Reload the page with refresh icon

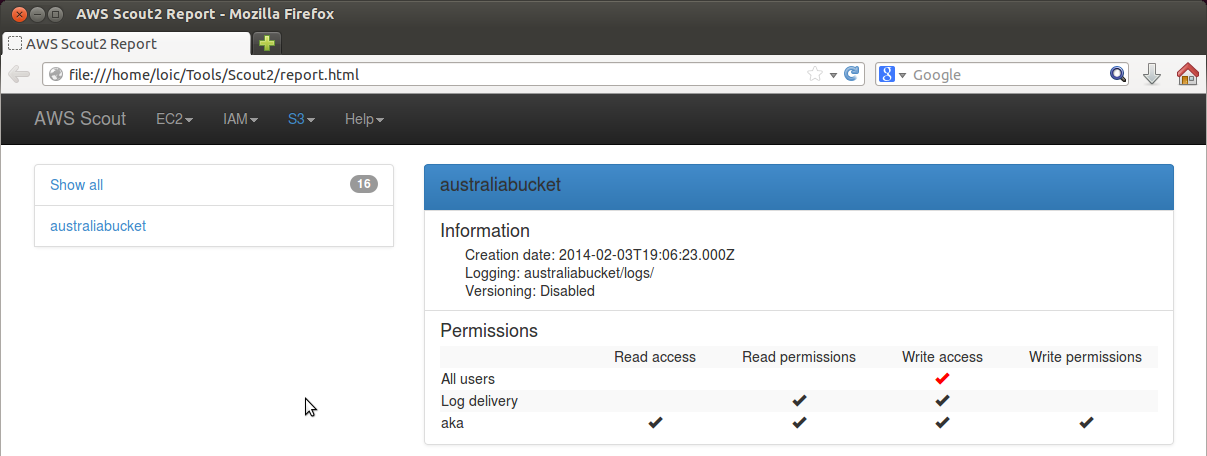tap(852, 74)
